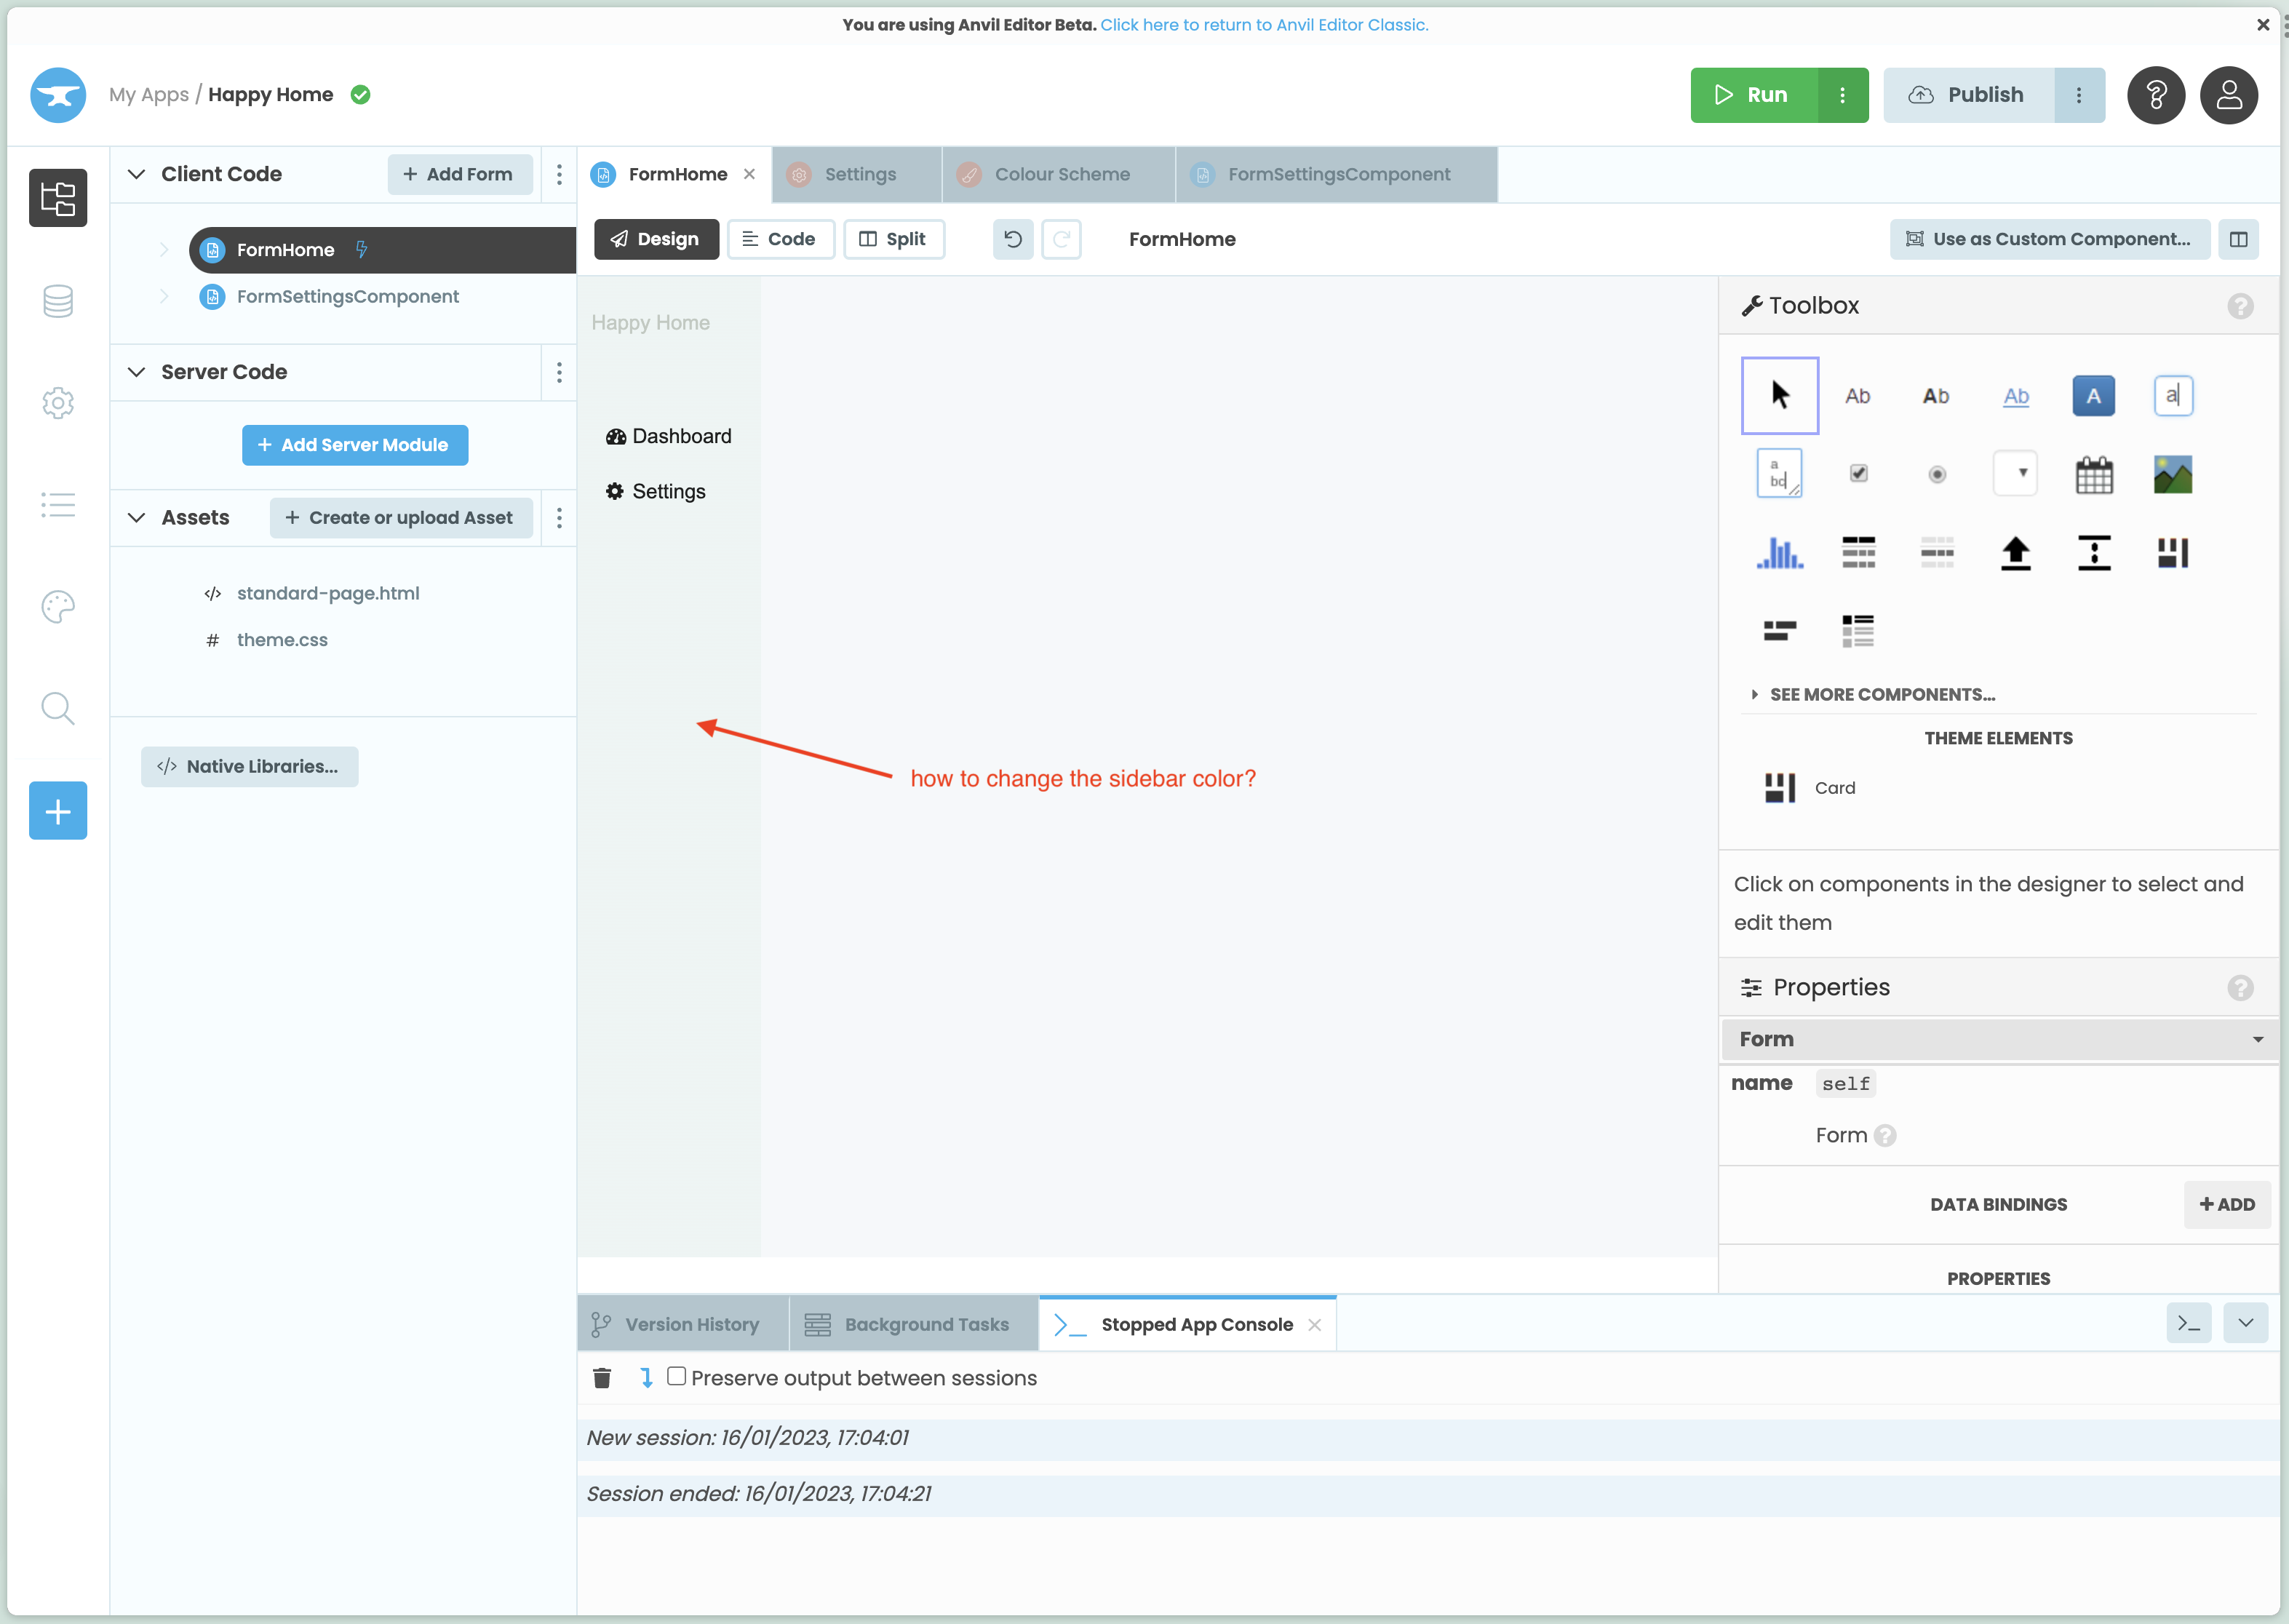The height and width of the screenshot is (1624, 2289).
Task: Click Use as Custom Component button
Action: click(x=2049, y=239)
